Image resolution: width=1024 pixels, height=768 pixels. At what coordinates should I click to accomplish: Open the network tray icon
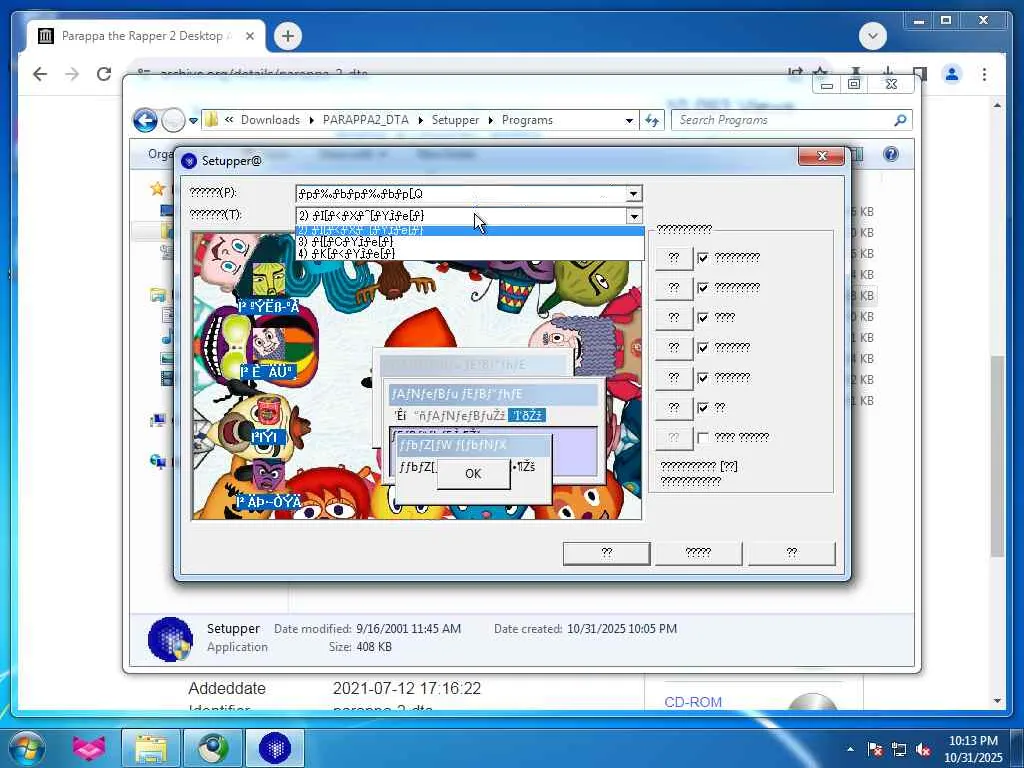point(899,750)
